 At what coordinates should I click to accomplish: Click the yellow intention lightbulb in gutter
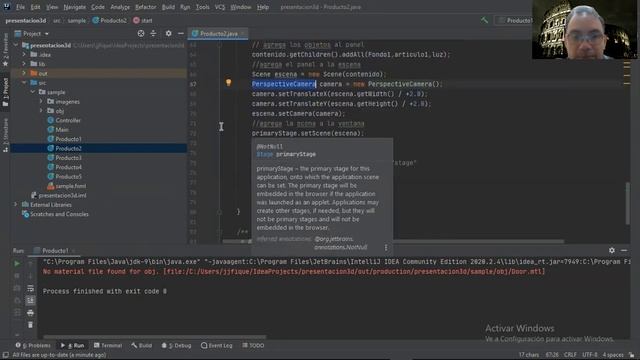tap(229, 83)
